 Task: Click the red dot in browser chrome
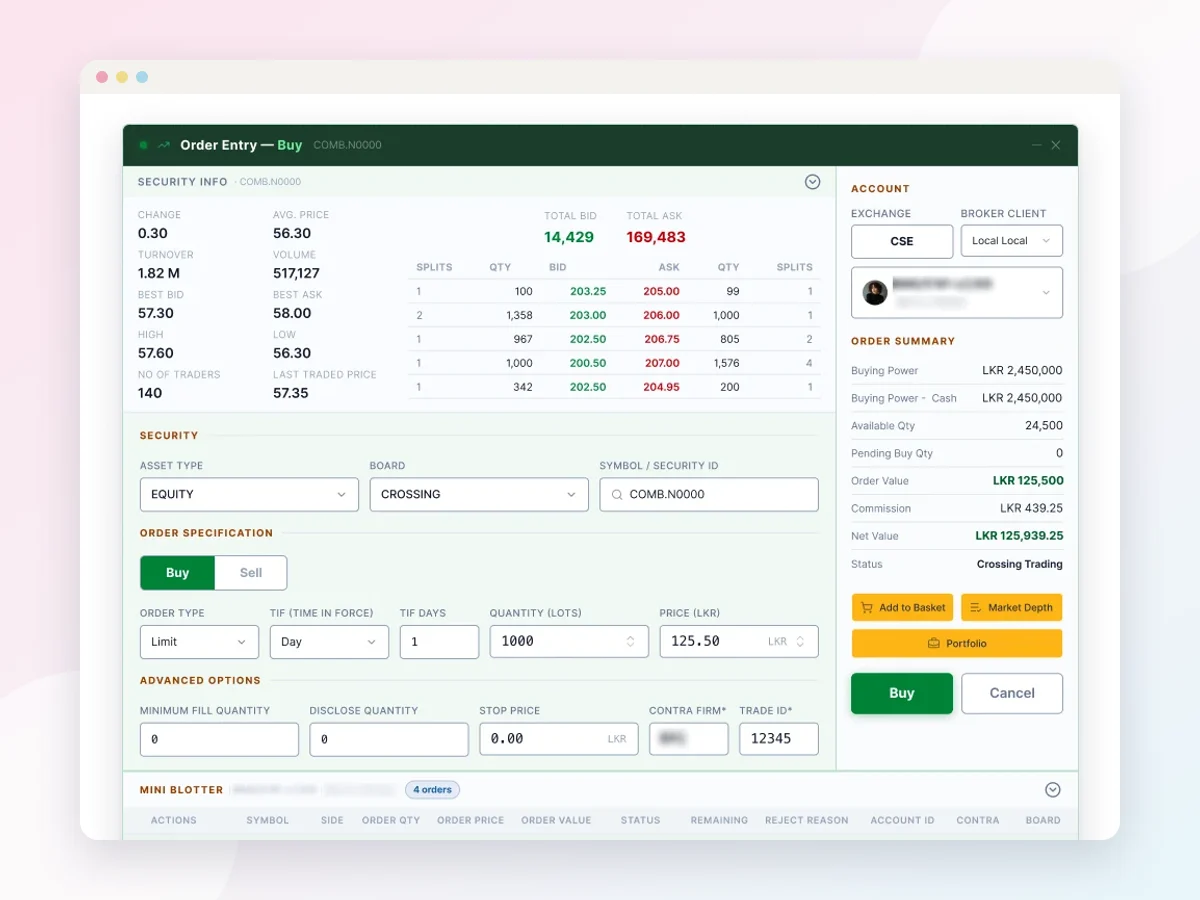pyautogui.click(x=102, y=77)
